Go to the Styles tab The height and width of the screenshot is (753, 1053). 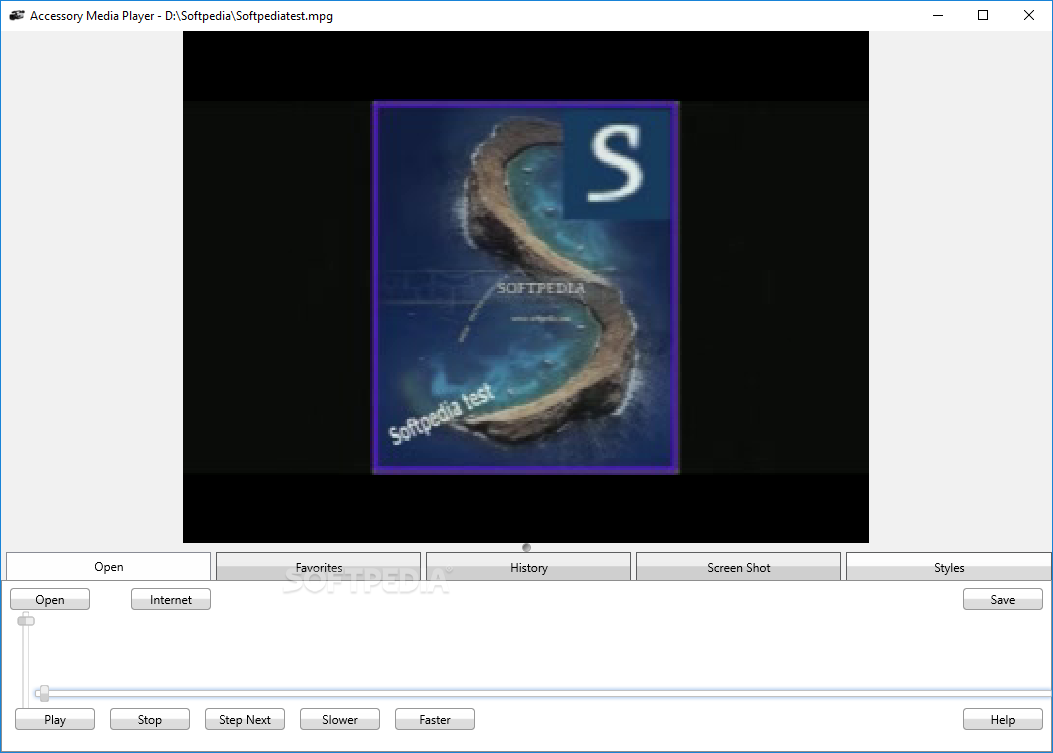[949, 567]
